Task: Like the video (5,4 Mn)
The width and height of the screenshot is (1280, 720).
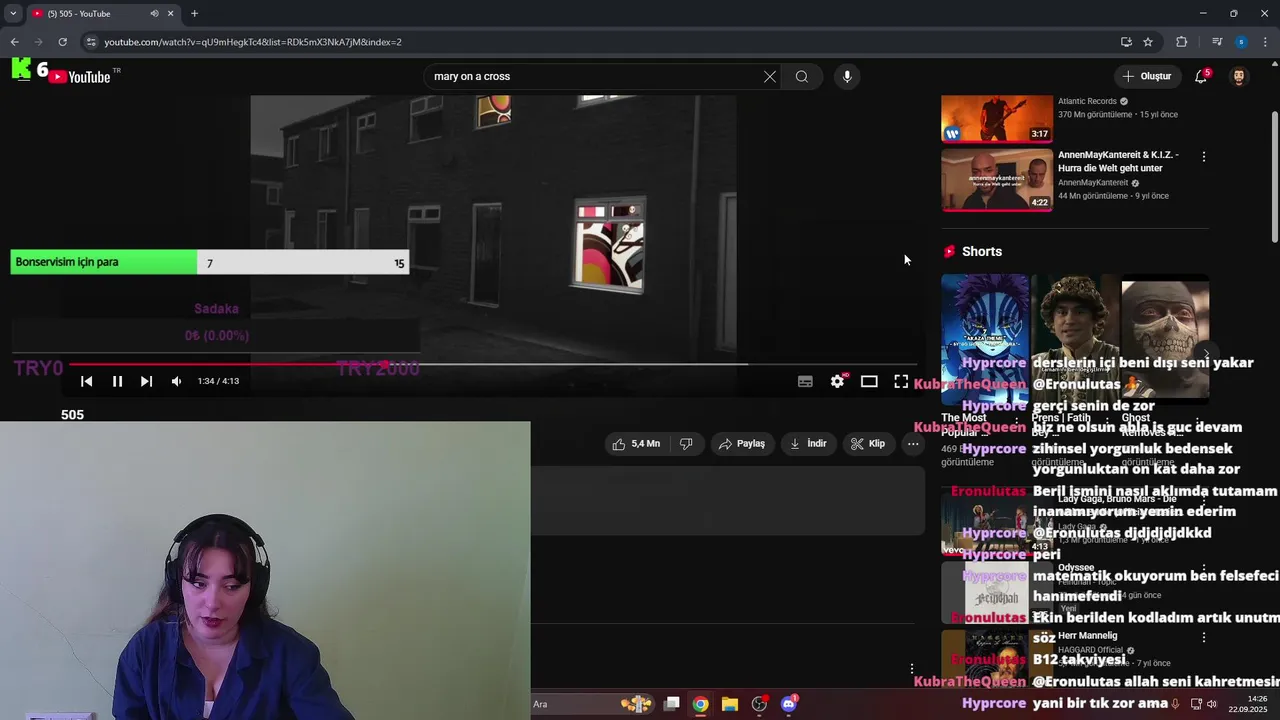Action: [x=636, y=444]
